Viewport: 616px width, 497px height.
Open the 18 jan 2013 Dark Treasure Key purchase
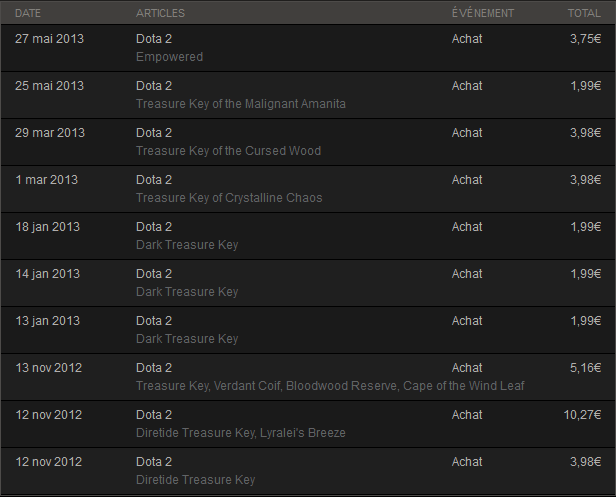pos(308,236)
